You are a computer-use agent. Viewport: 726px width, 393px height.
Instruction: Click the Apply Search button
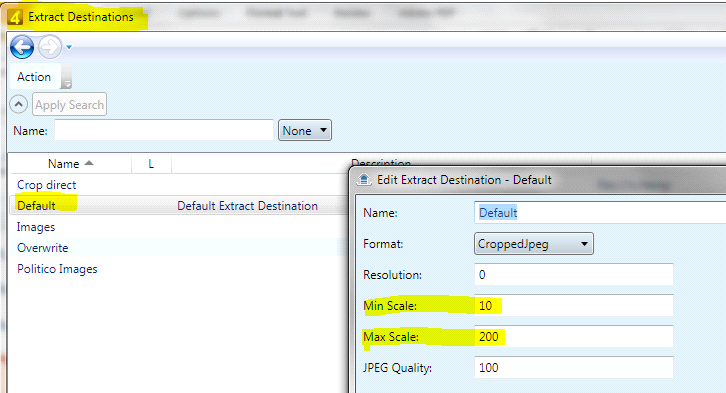click(69, 105)
